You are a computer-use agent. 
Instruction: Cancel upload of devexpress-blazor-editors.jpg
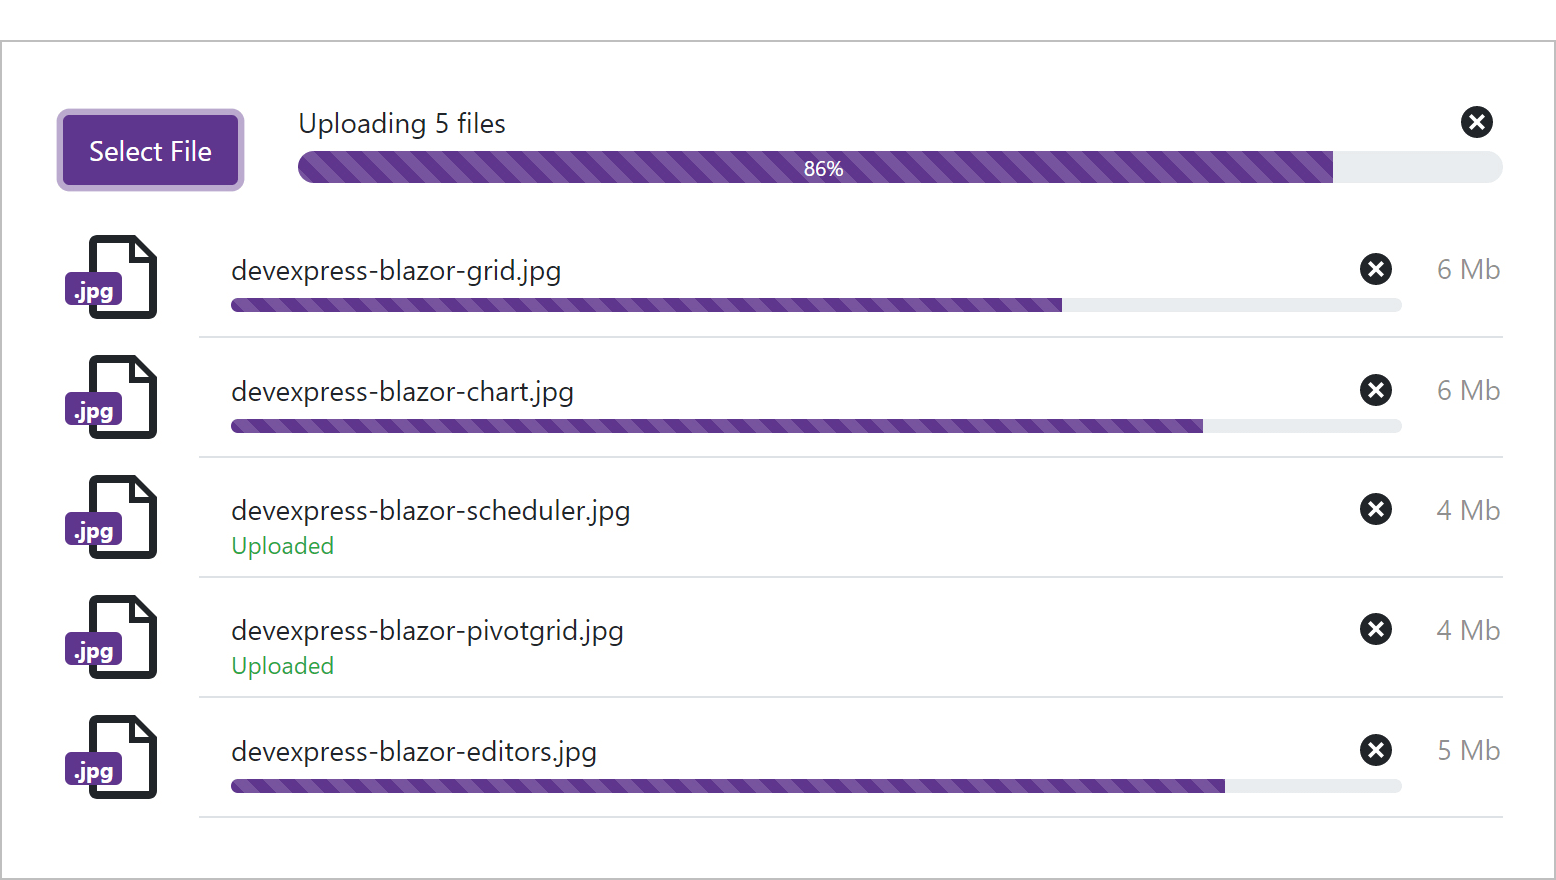(1375, 750)
